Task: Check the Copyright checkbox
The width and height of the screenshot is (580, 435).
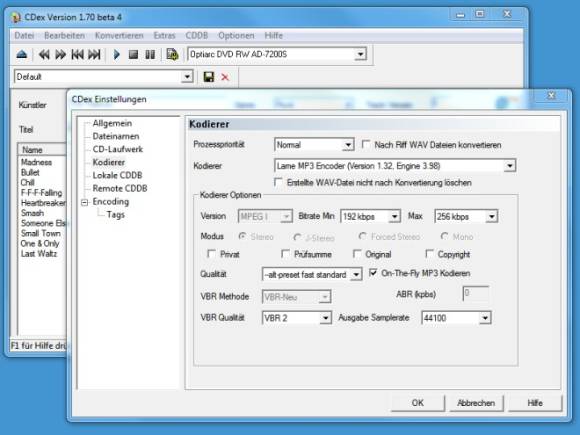Action: click(429, 254)
